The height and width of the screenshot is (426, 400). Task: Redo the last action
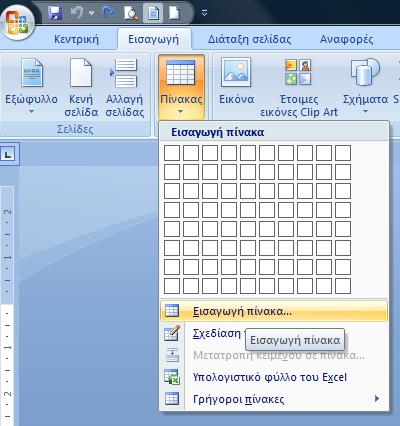[x=108, y=13]
